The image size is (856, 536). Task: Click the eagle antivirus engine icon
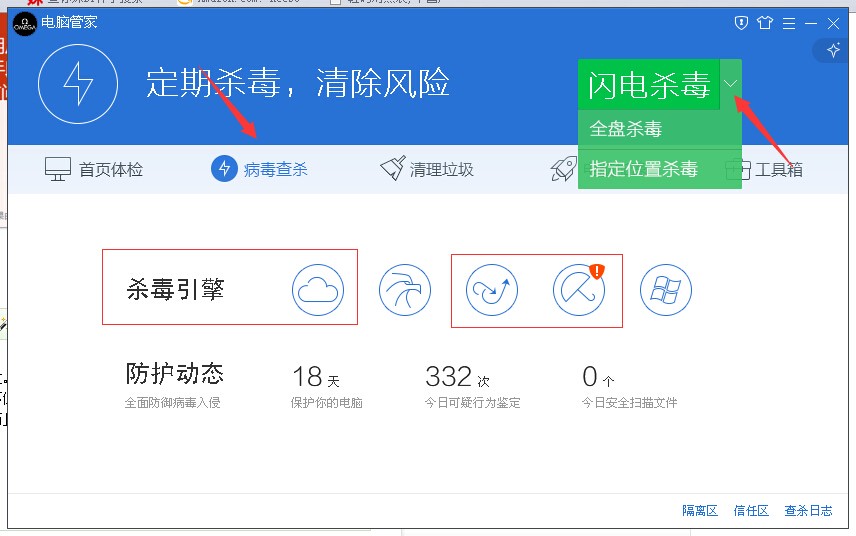point(405,290)
